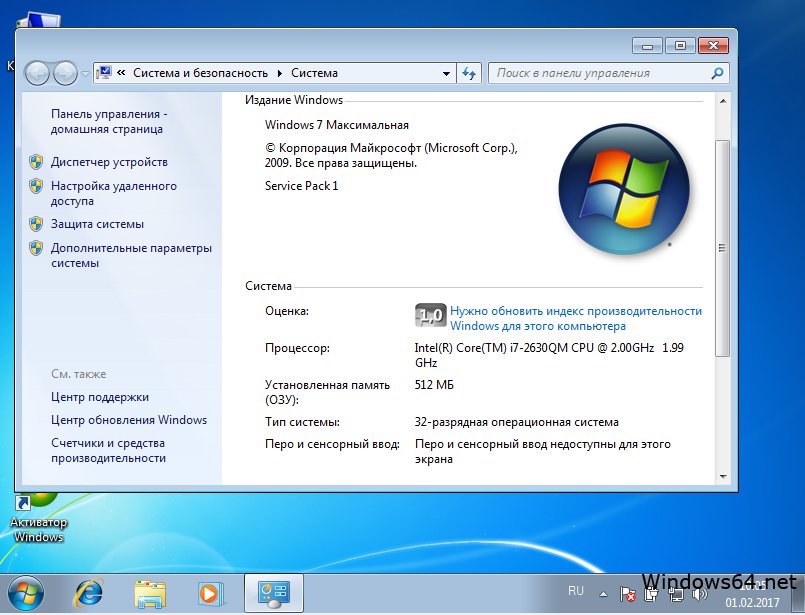Image resolution: width=805 pixels, height=615 pixels.
Task: Select the processor value 'Intel(R) Core(TM) i7-2630QM'
Action: point(491,348)
